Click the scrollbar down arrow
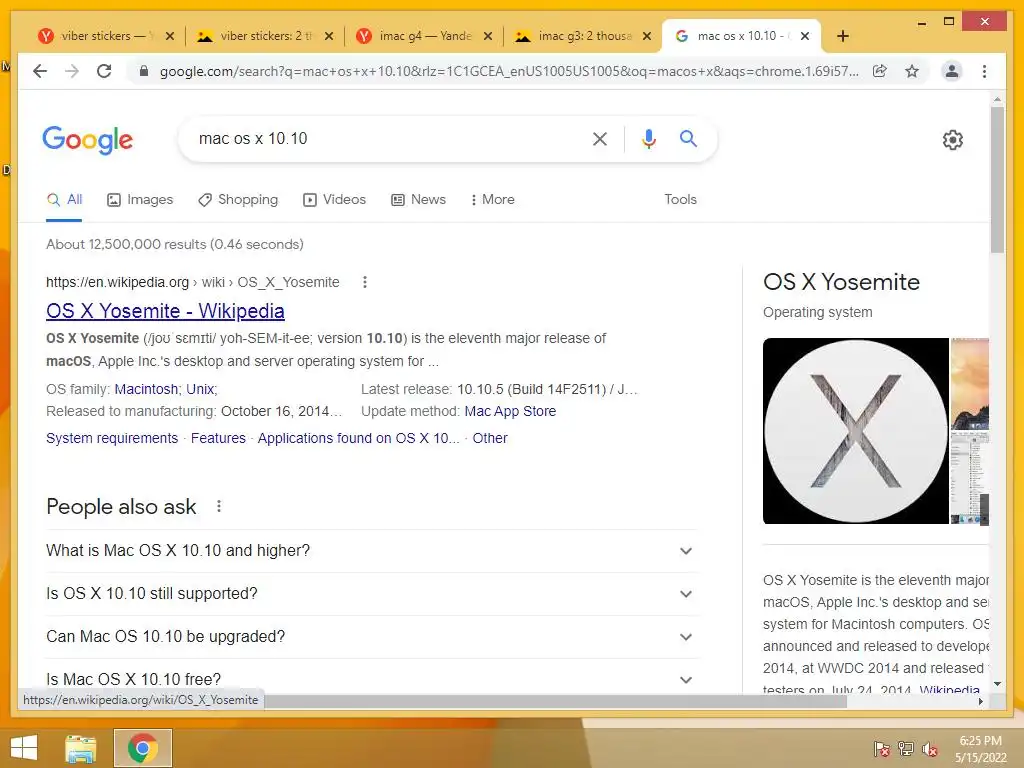1024x768 pixels. coord(997,684)
